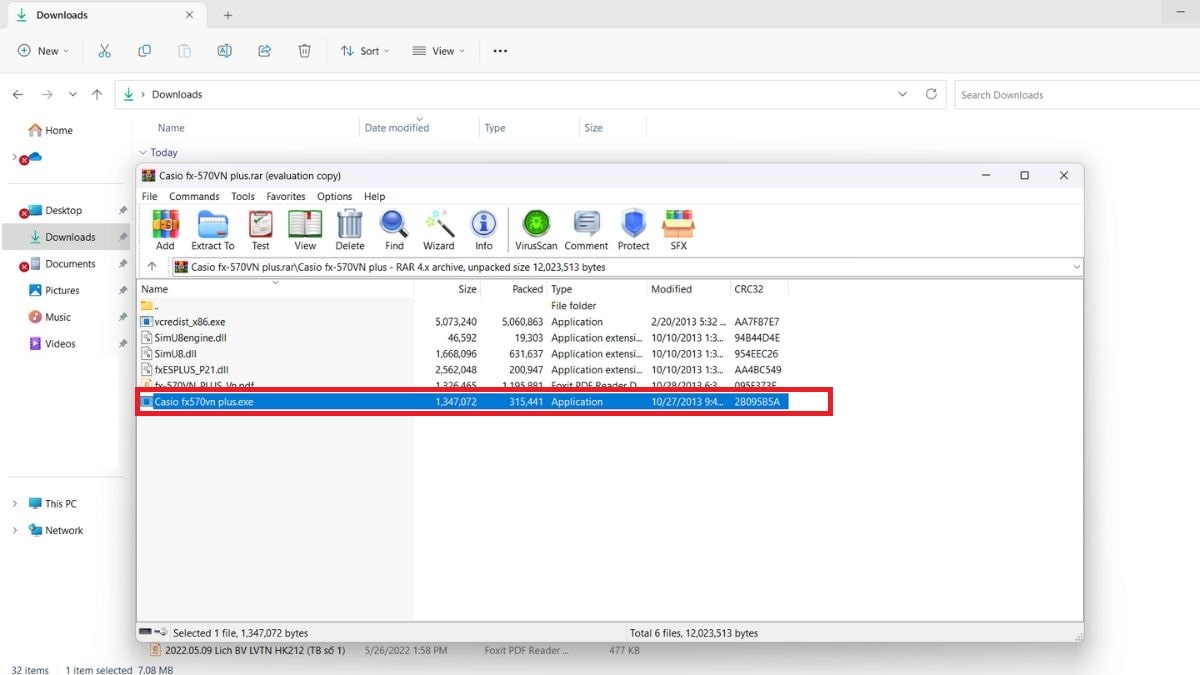The image size is (1200, 675).
Task: Open the Find tool in WinRAR
Action: 395,230
